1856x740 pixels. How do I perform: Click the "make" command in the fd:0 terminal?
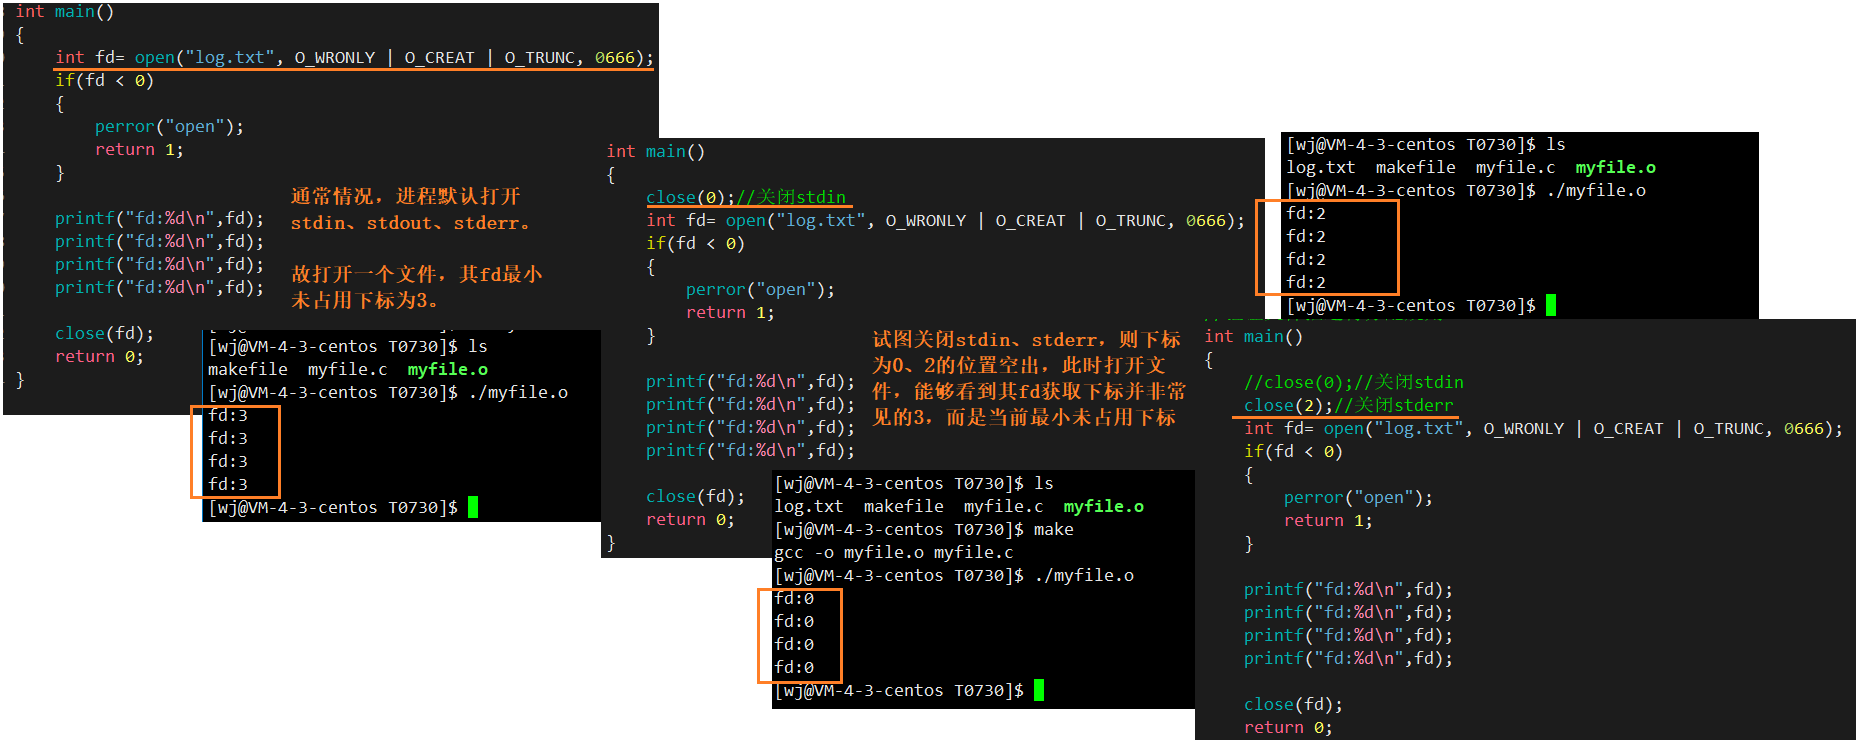pyautogui.click(x=1054, y=529)
